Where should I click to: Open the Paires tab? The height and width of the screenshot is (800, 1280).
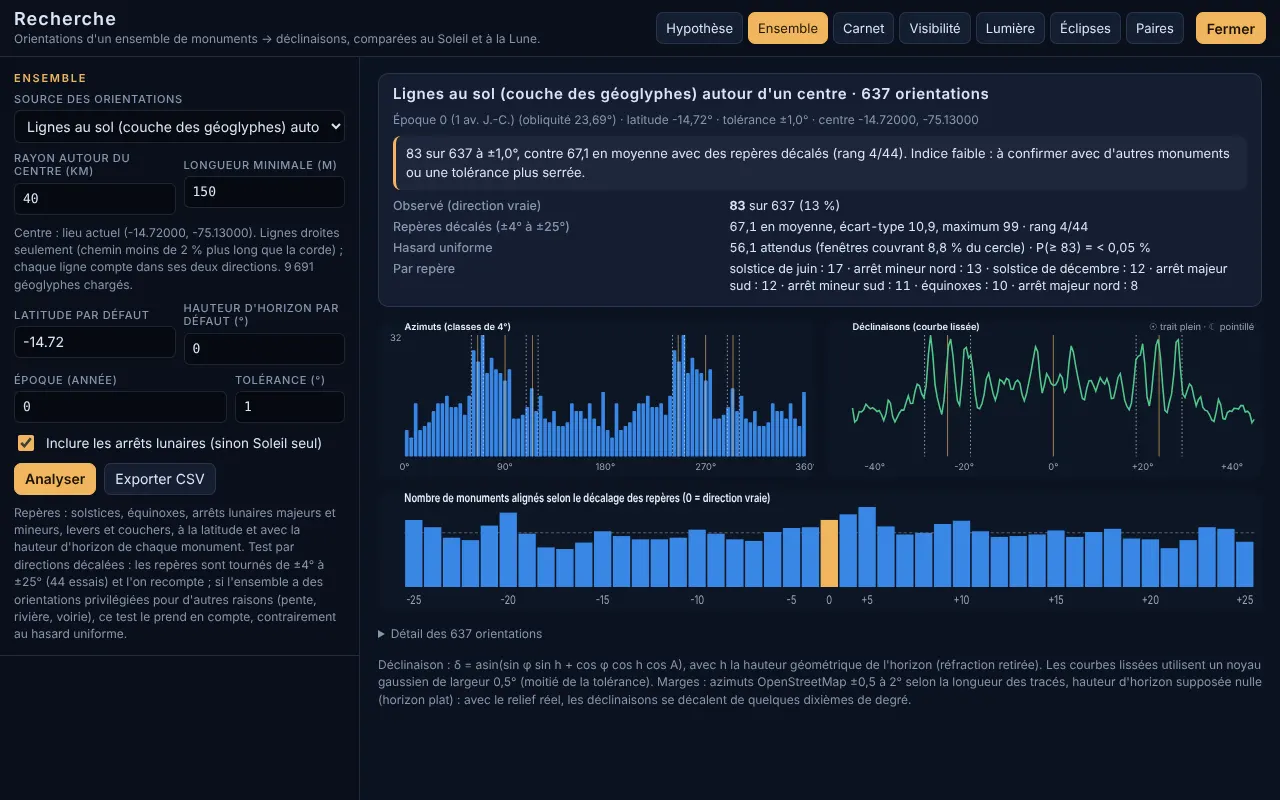tap(1155, 28)
